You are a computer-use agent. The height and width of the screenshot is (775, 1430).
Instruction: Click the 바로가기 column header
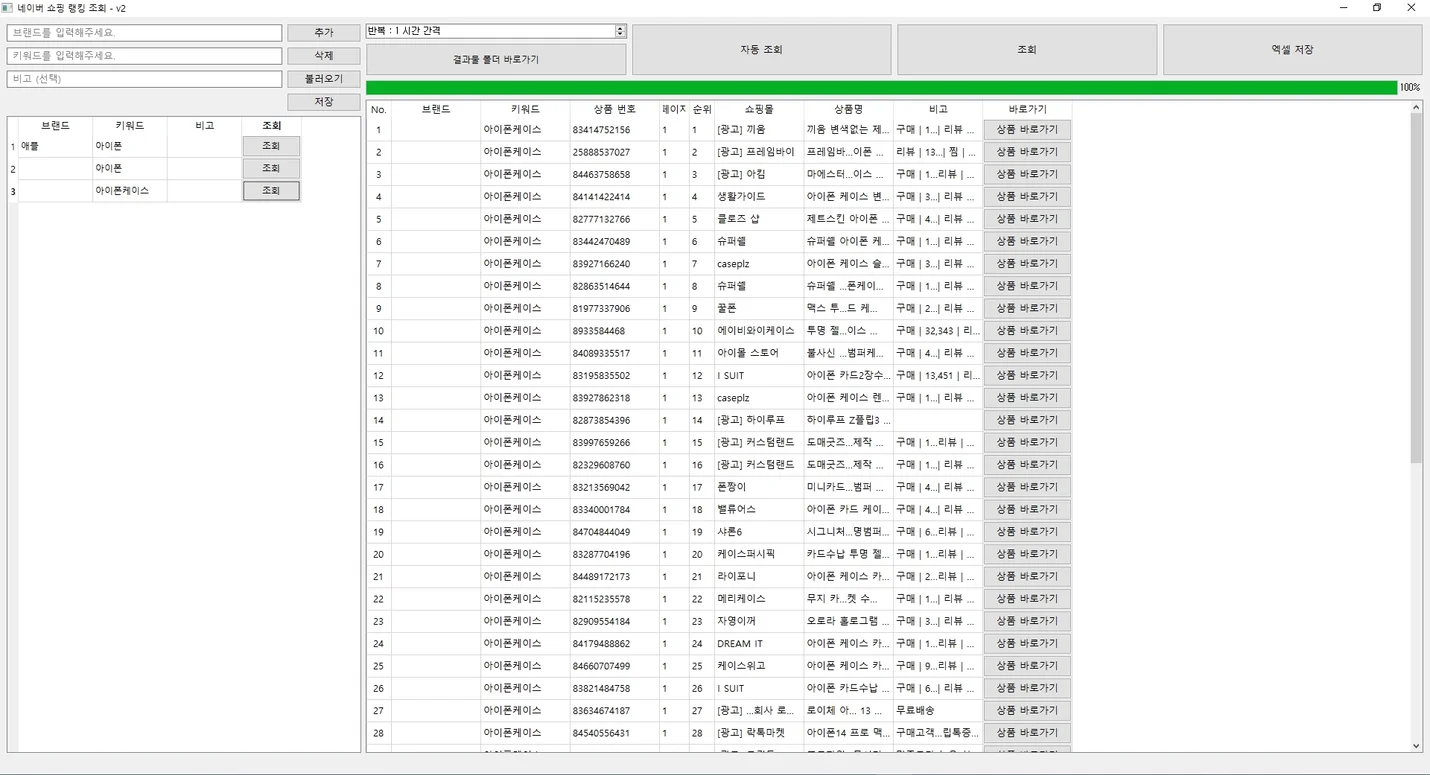[1027, 109]
